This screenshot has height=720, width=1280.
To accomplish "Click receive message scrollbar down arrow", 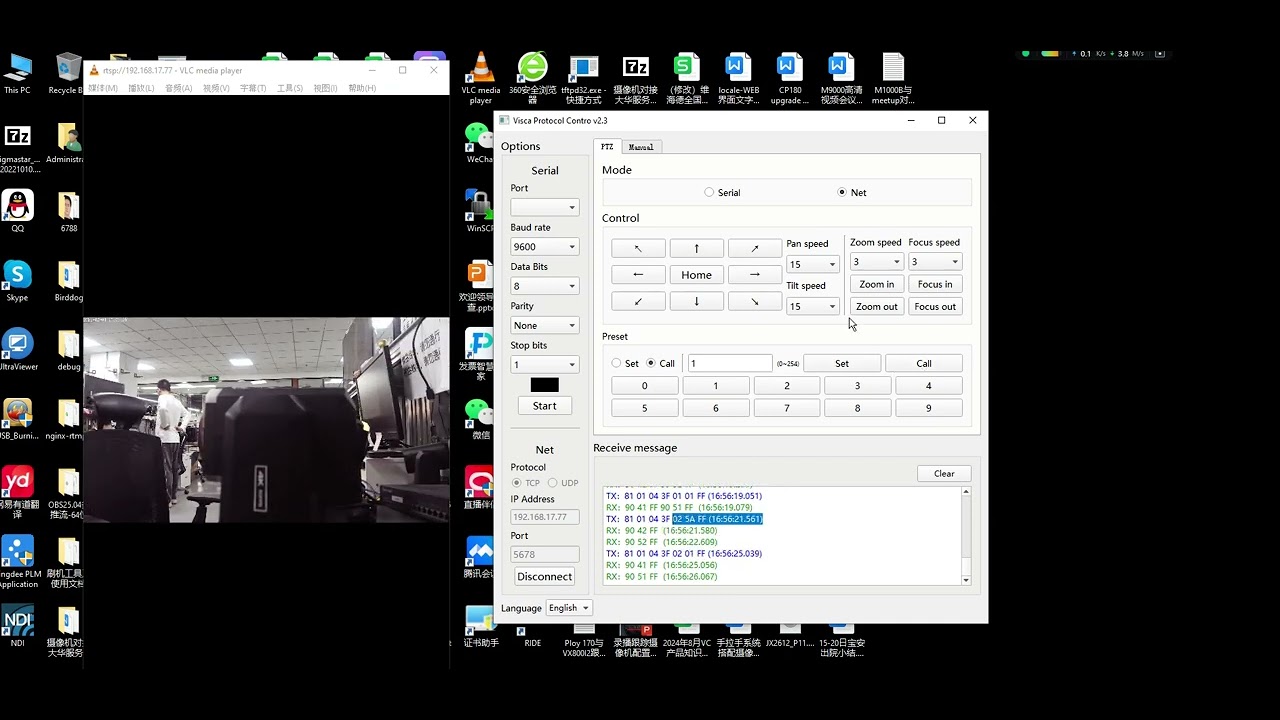I will (966, 580).
